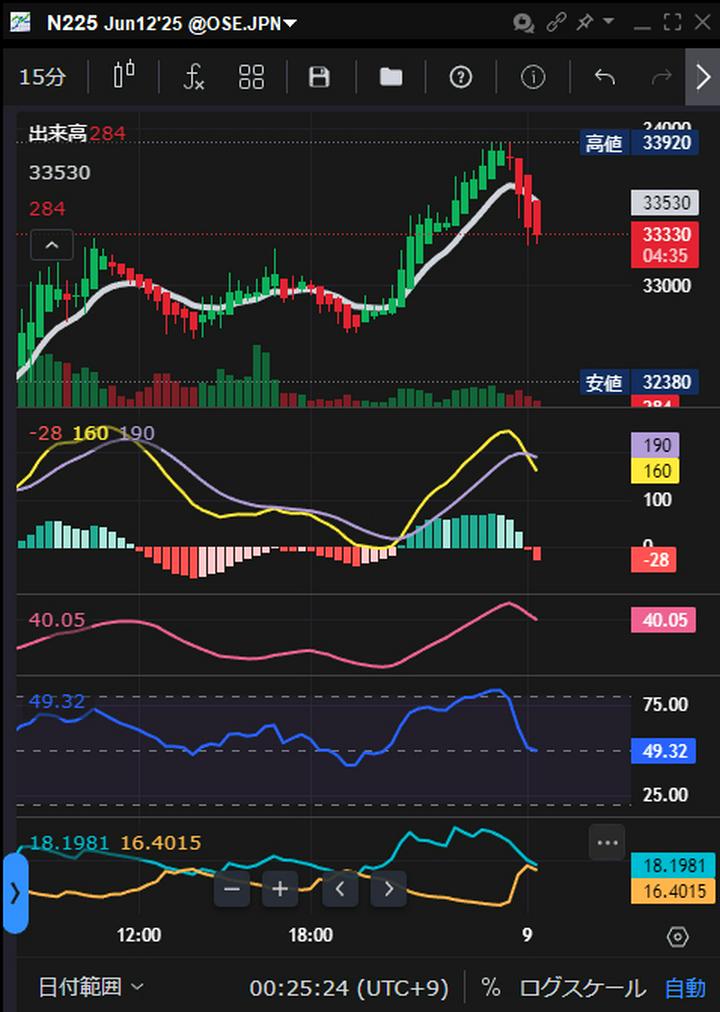Open the candlestick chart style selector
Screen dimensions: 720x1012
click(x=124, y=77)
